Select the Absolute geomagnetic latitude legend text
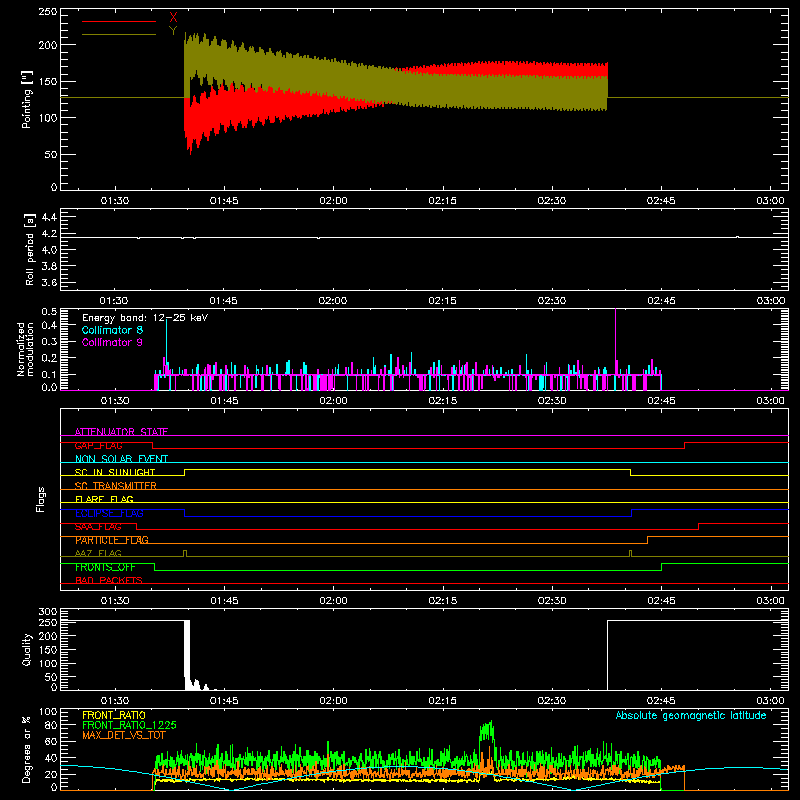This screenshot has width=800, height=800. point(691,715)
